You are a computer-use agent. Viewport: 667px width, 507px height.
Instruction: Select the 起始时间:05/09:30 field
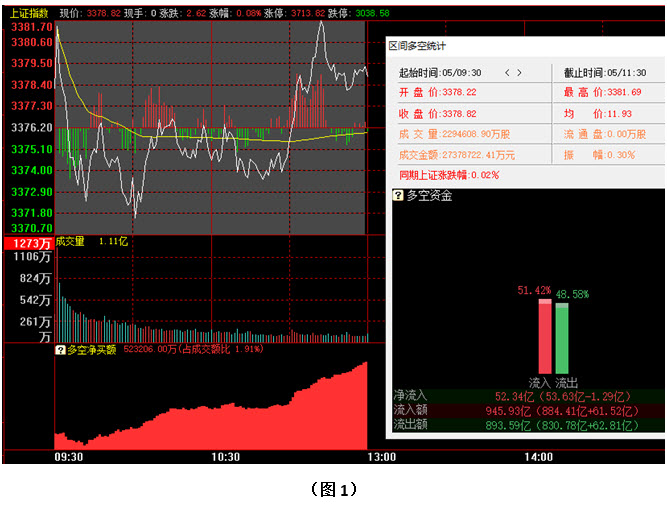tap(440, 73)
